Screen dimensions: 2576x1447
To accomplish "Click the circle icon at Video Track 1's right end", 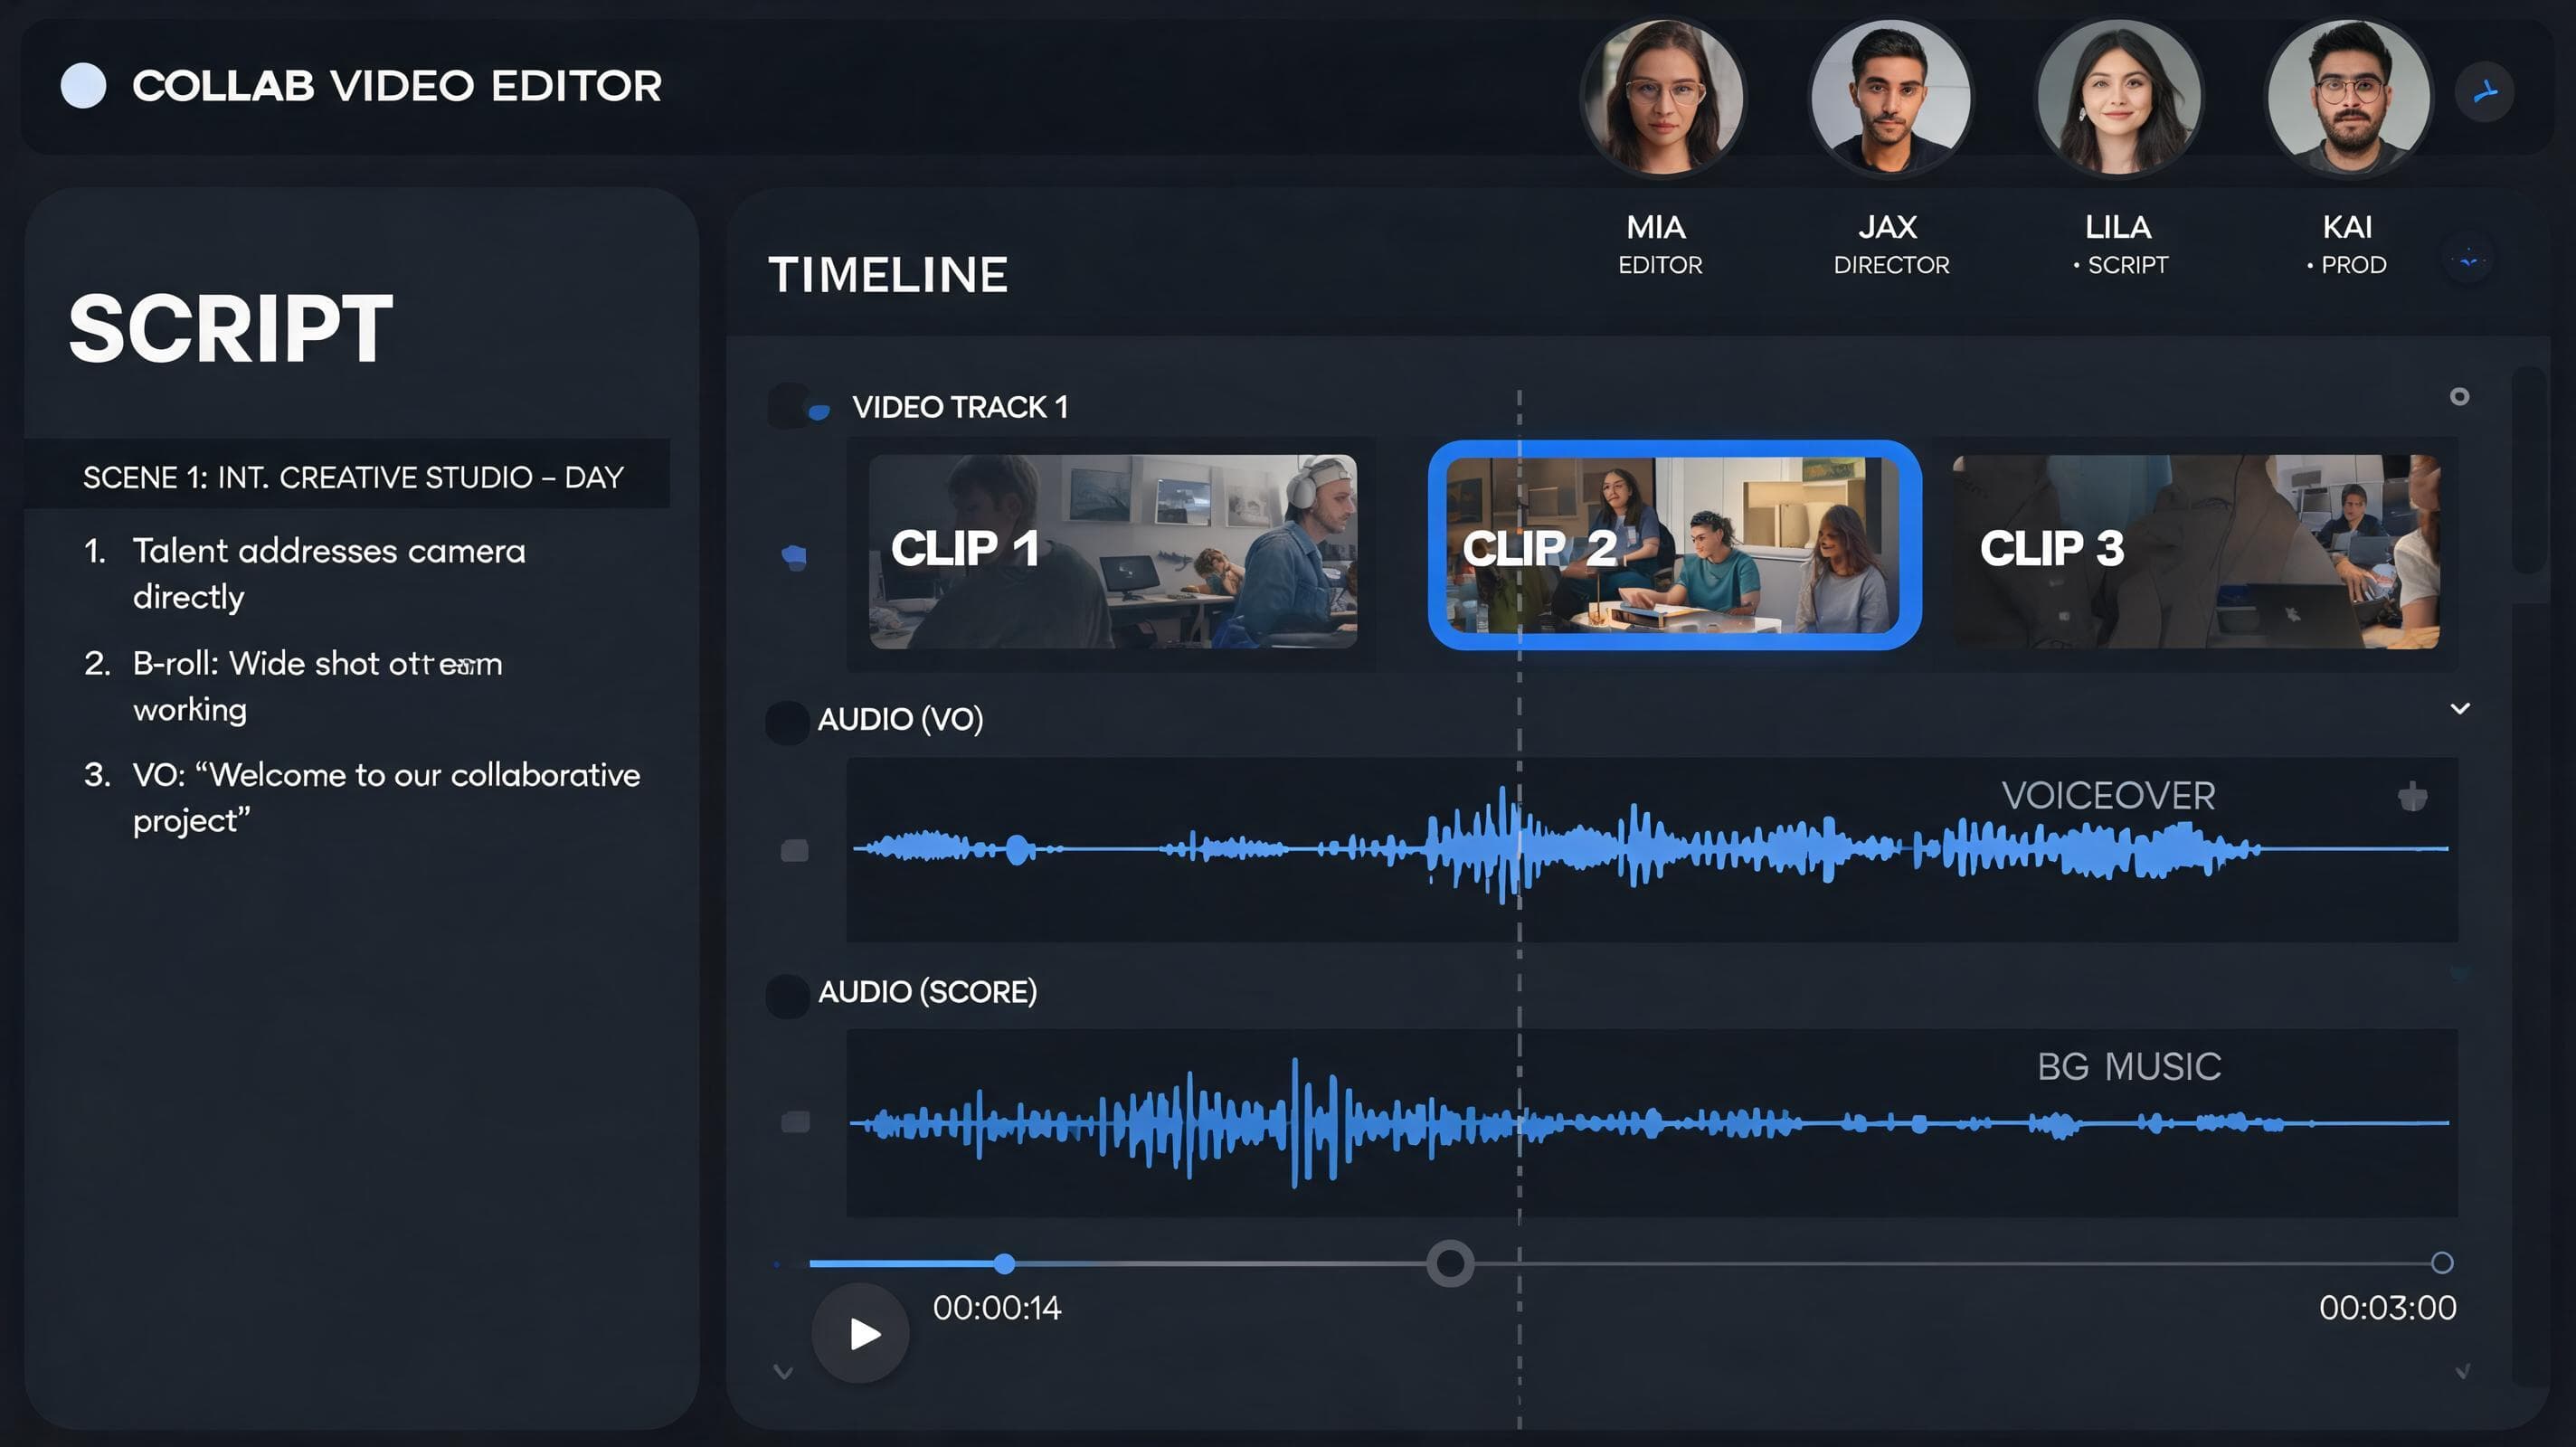I will pyautogui.click(x=2459, y=397).
